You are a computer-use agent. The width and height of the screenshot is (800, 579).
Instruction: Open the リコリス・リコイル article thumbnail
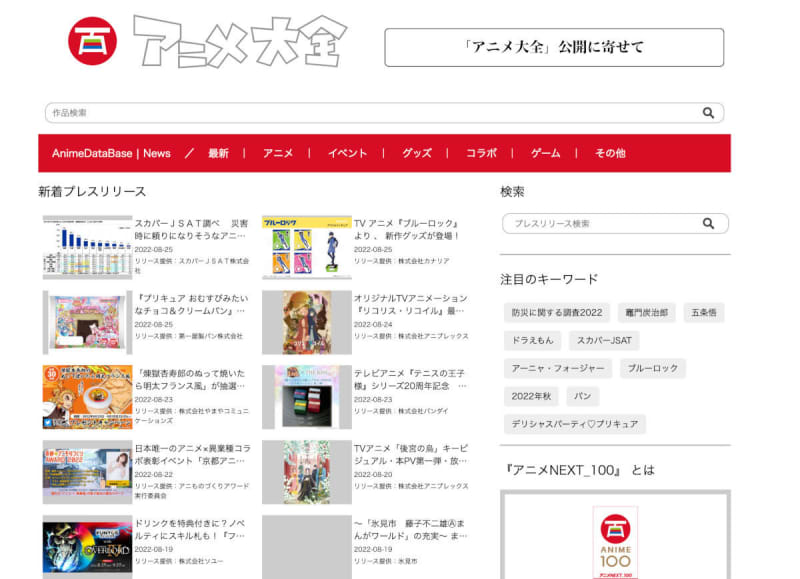point(307,322)
